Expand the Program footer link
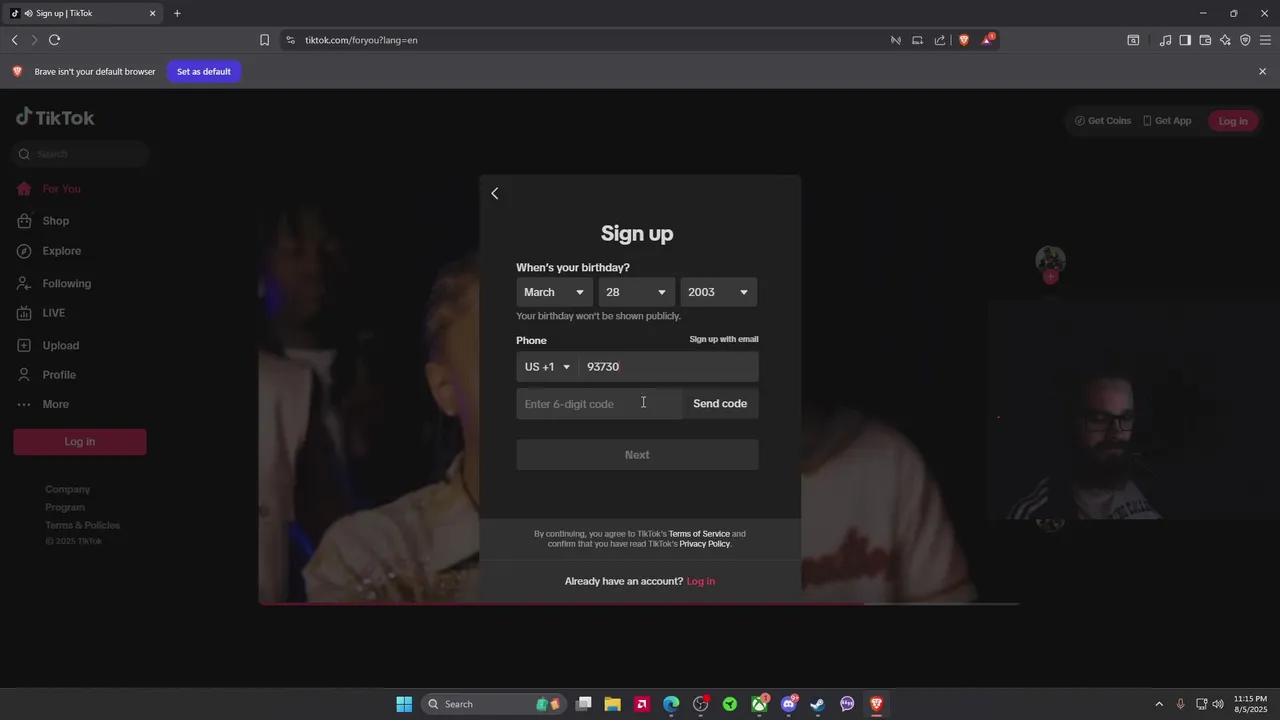This screenshot has height=720, width=1280. [x=65, y=507]
